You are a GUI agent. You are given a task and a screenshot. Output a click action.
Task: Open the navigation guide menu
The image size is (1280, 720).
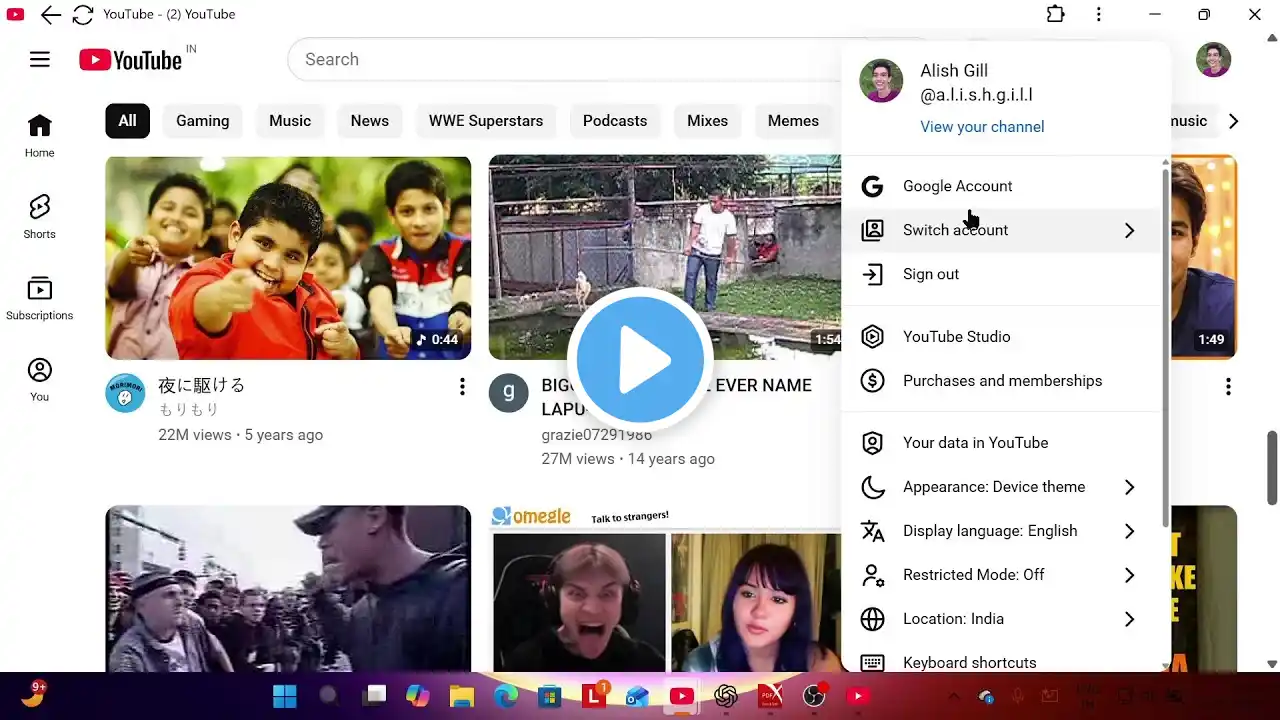tap(39, 59)
